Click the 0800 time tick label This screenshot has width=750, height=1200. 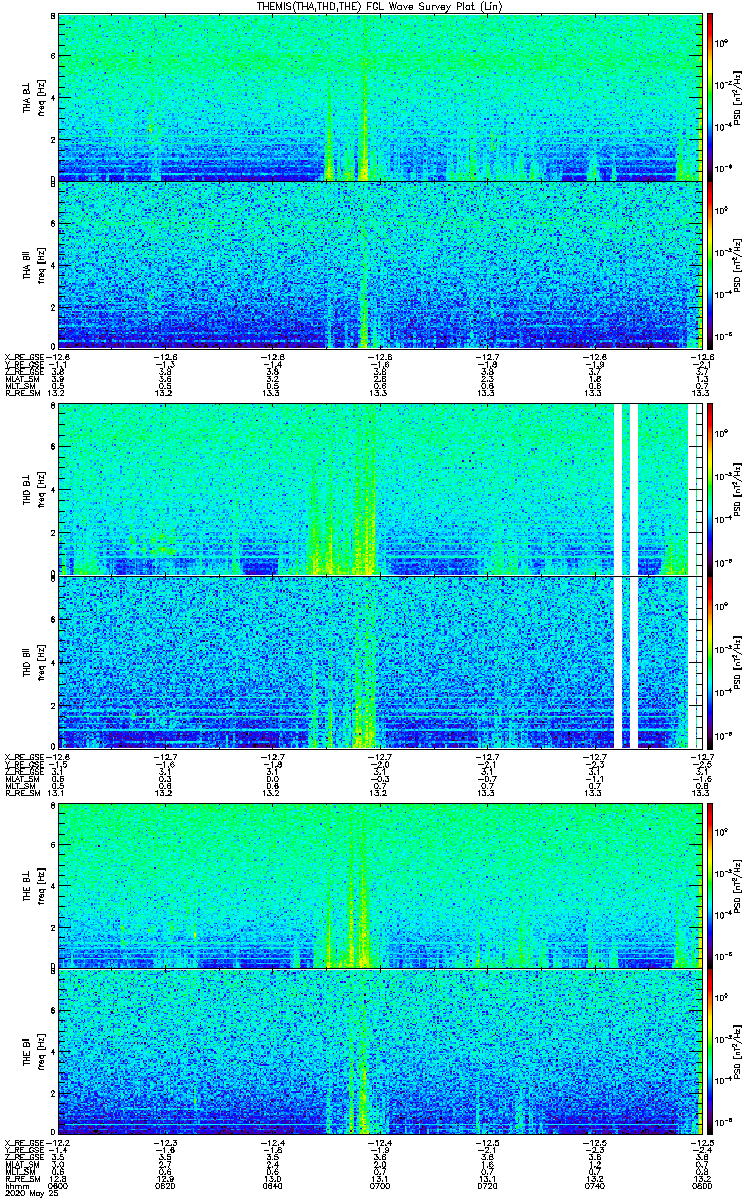(700, 1185)
